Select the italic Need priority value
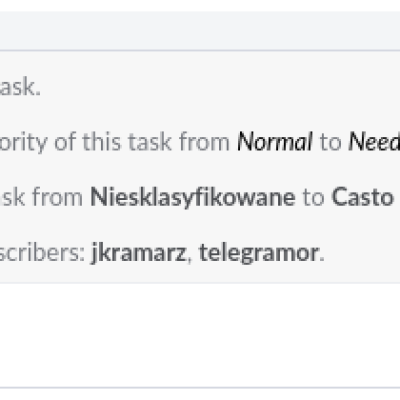 (x=374, y=142)
